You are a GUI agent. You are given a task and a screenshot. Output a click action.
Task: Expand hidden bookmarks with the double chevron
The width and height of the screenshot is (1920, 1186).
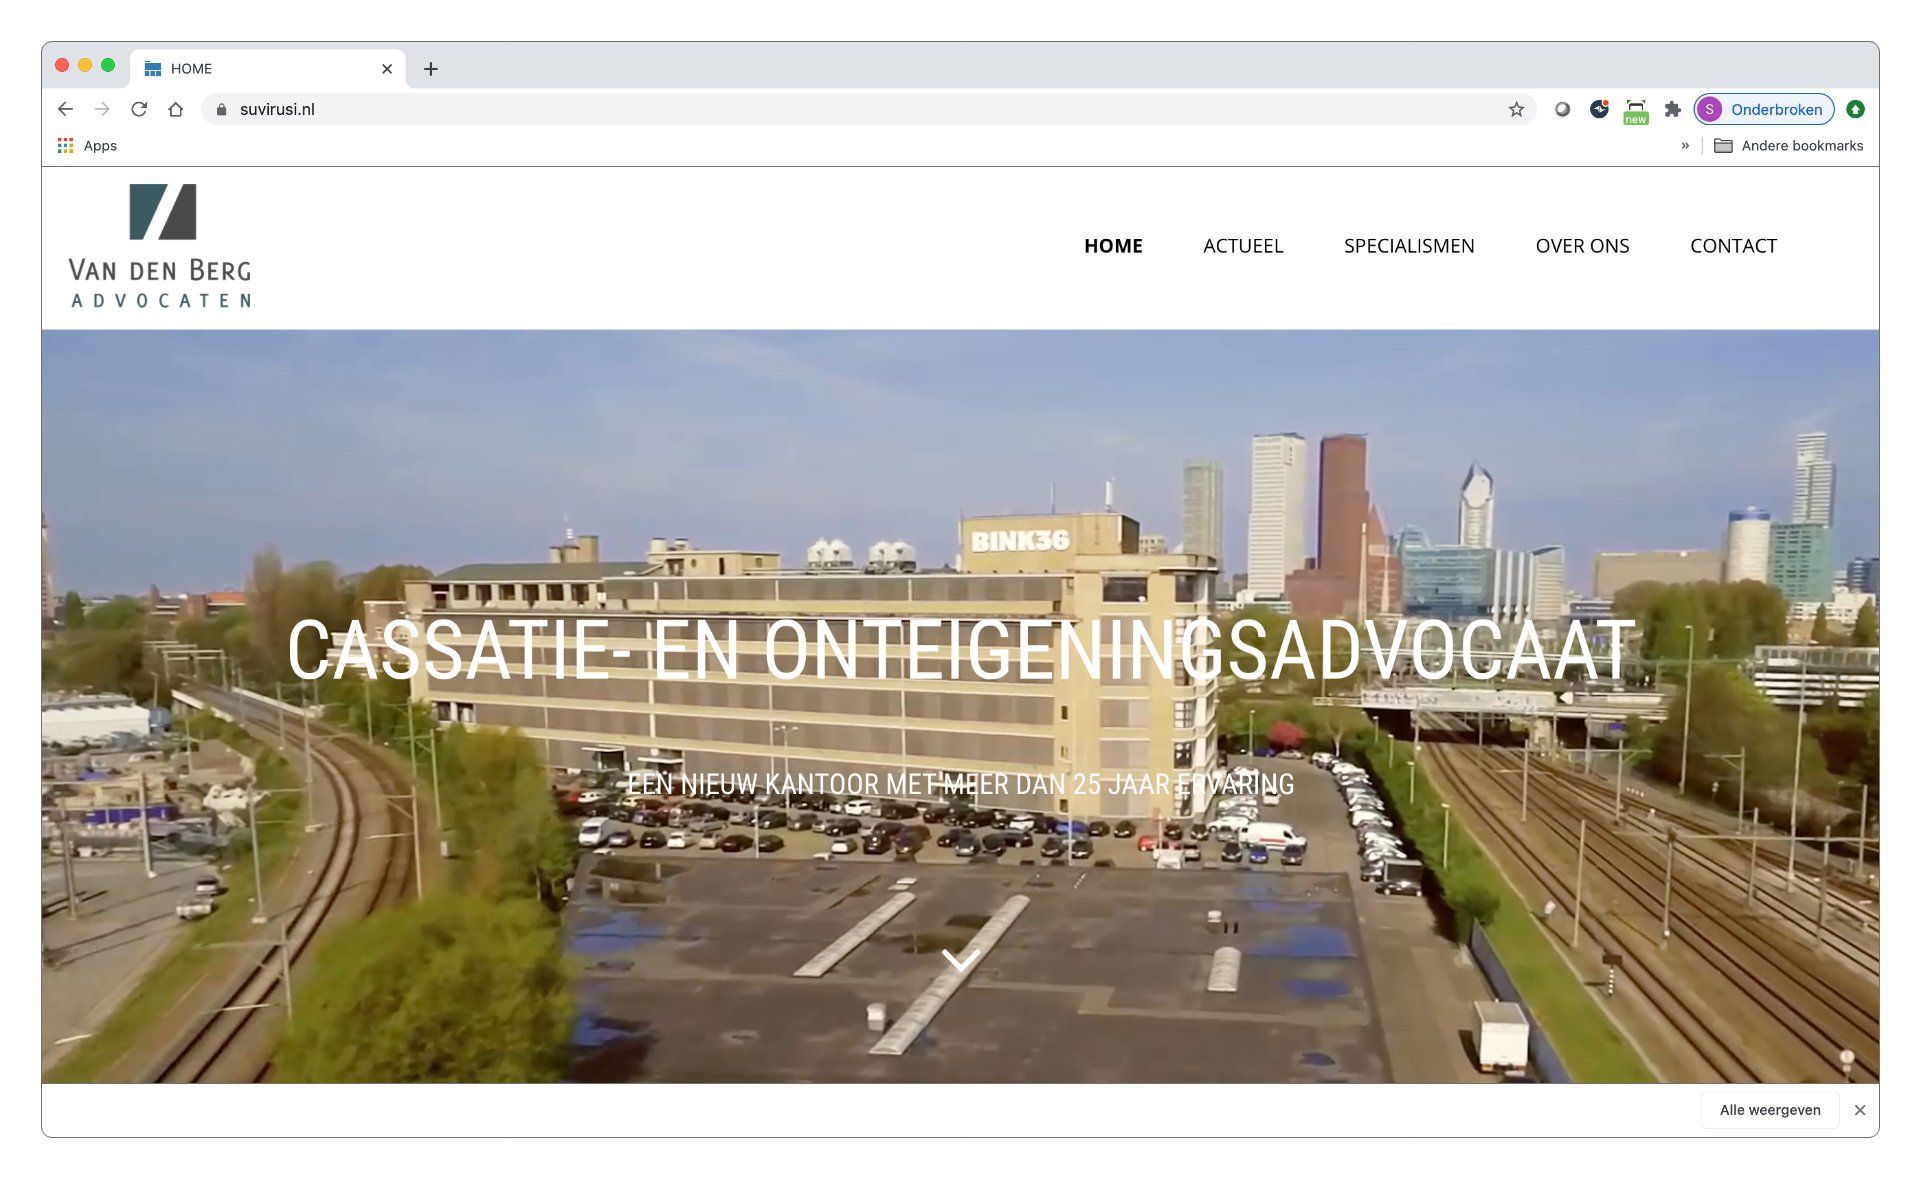point(1685,146)
